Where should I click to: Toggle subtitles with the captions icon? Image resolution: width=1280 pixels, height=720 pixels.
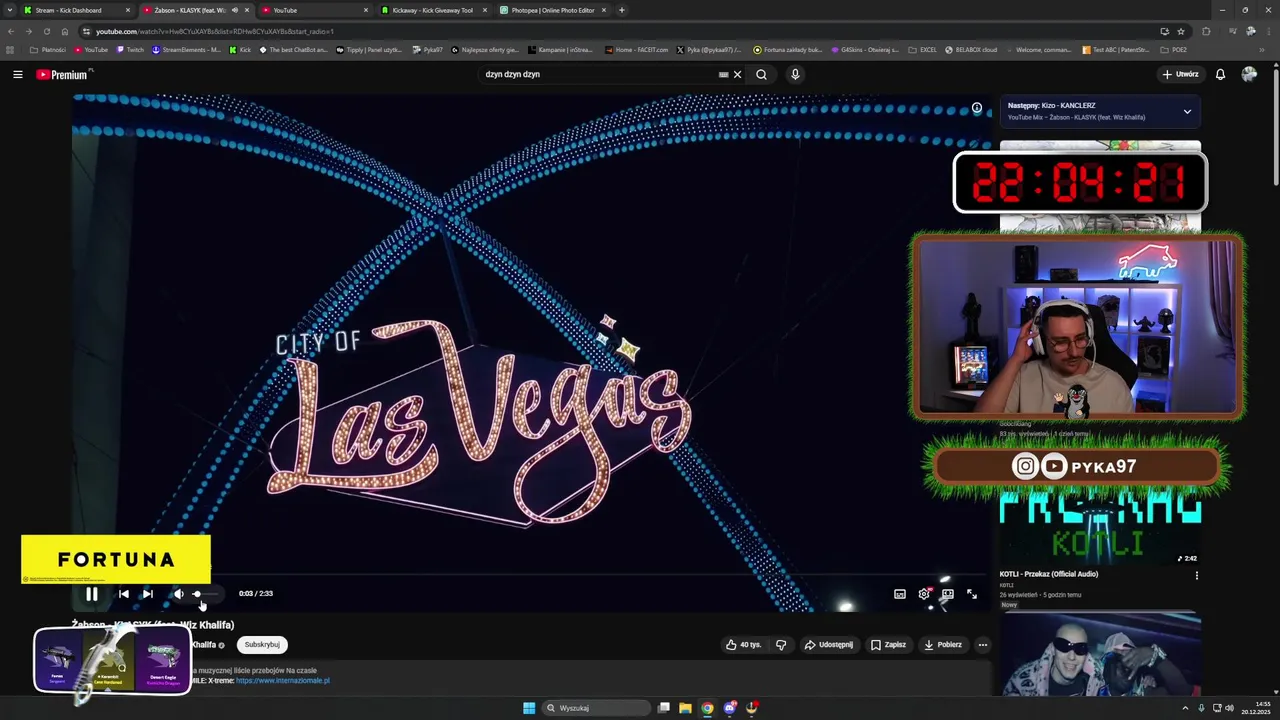(x=899, y=594)
